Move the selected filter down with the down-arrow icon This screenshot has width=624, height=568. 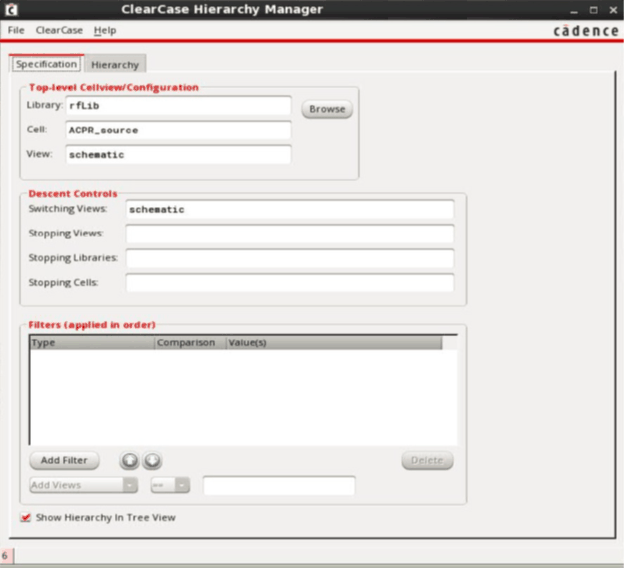(x=152, y=461)
